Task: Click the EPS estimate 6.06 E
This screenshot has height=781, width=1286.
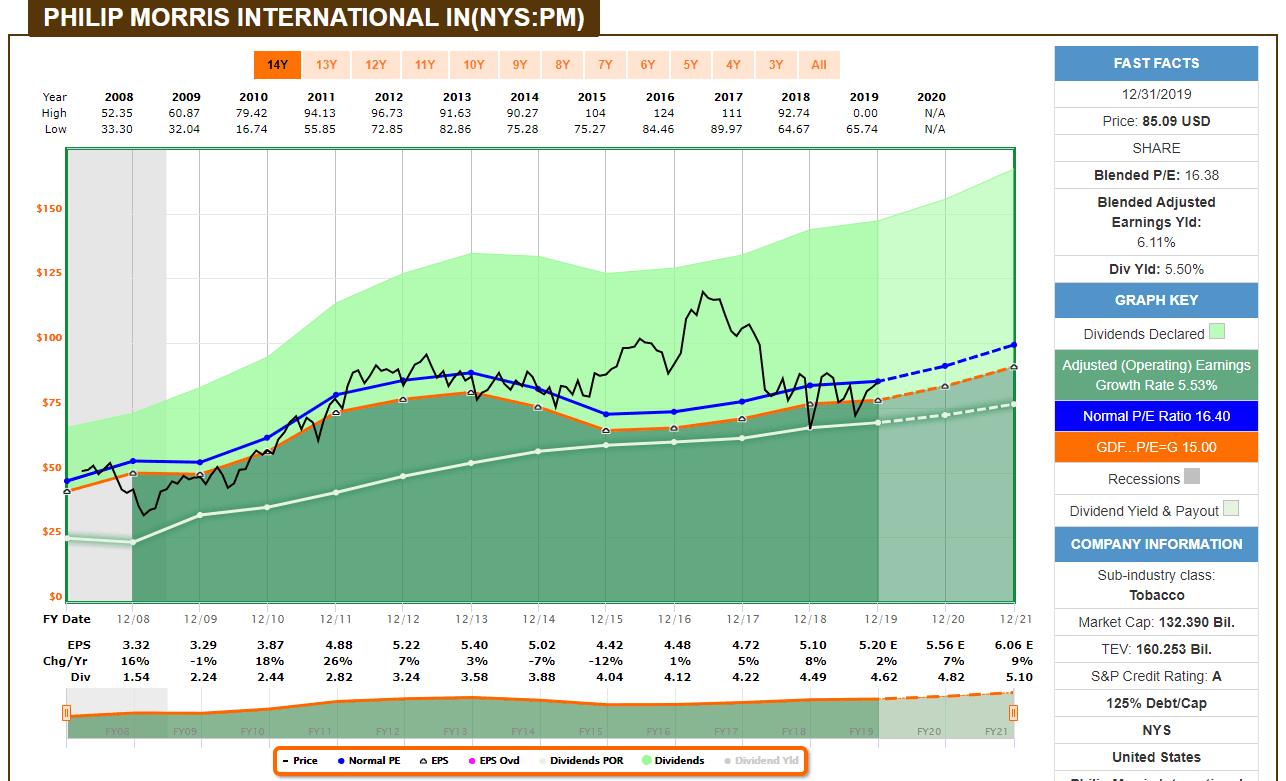Action: 1014,645
